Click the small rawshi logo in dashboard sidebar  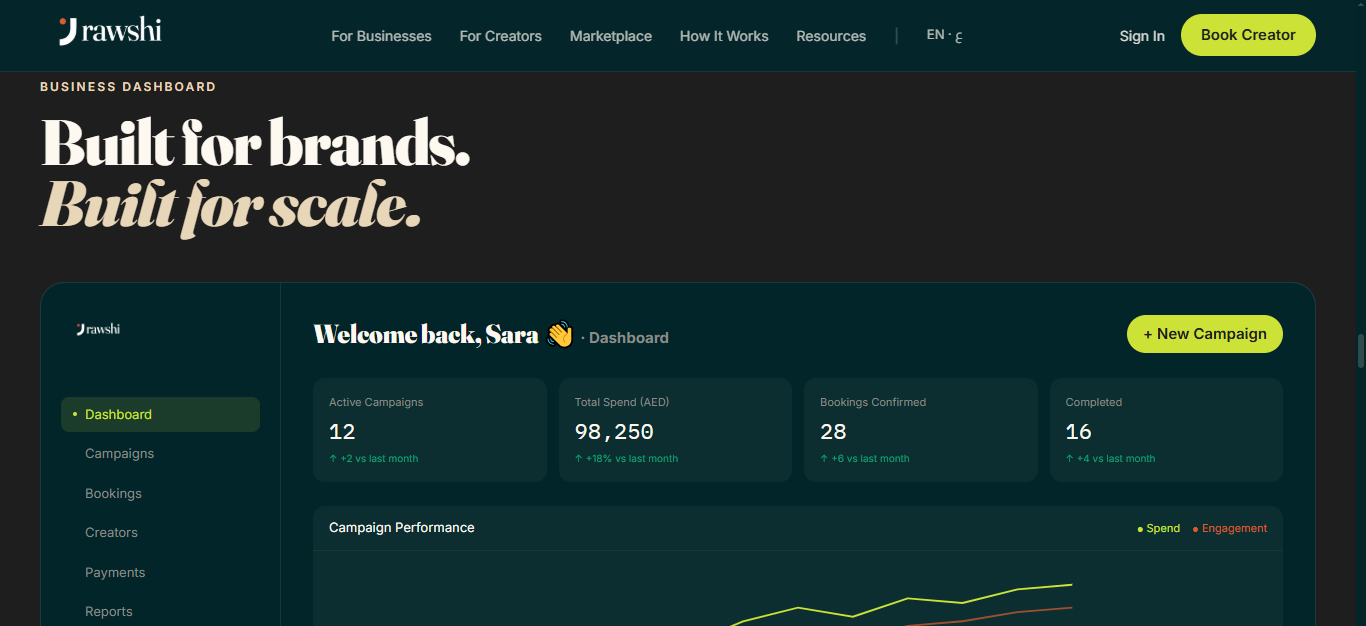[98, 329]
